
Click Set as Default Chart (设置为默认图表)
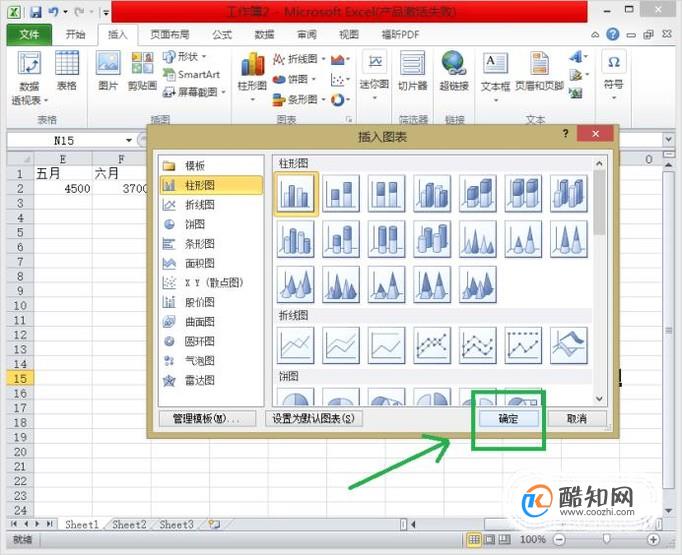tap(314, 418)
